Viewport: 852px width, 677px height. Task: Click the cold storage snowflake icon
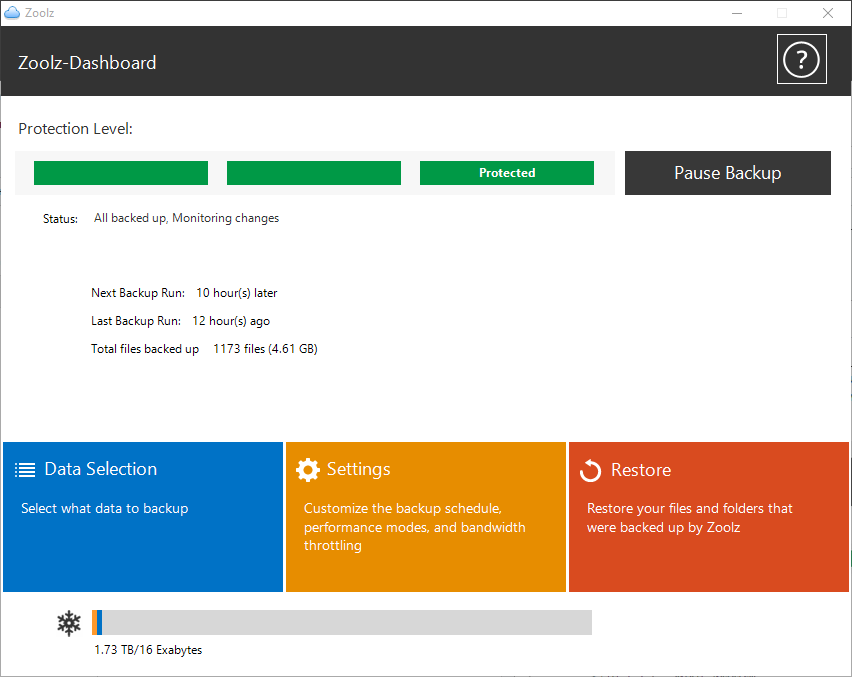pyautogui.click(x=69, y=623)
